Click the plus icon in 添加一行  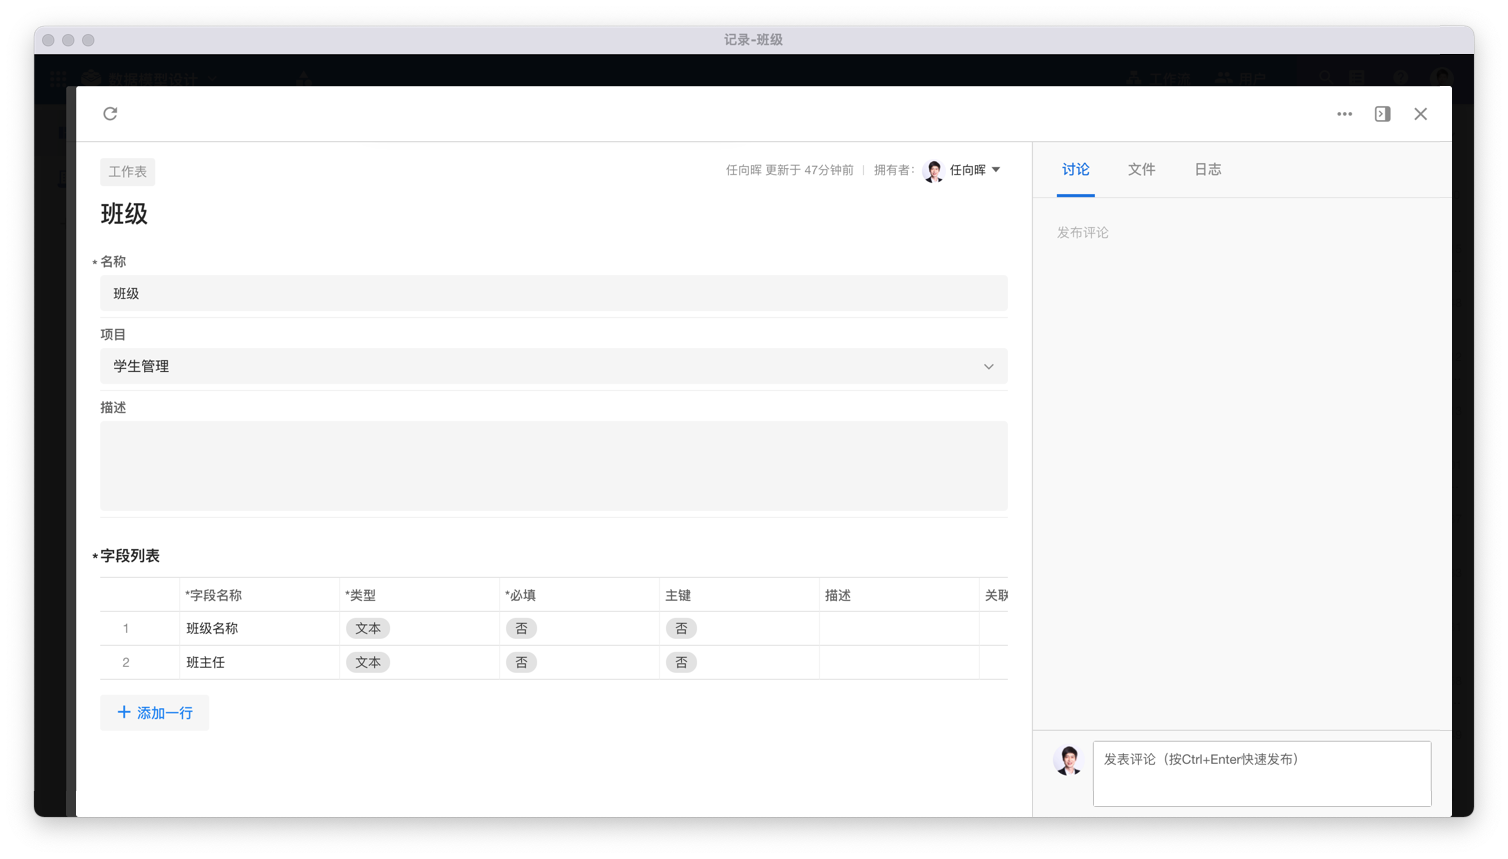click(124, 713)
